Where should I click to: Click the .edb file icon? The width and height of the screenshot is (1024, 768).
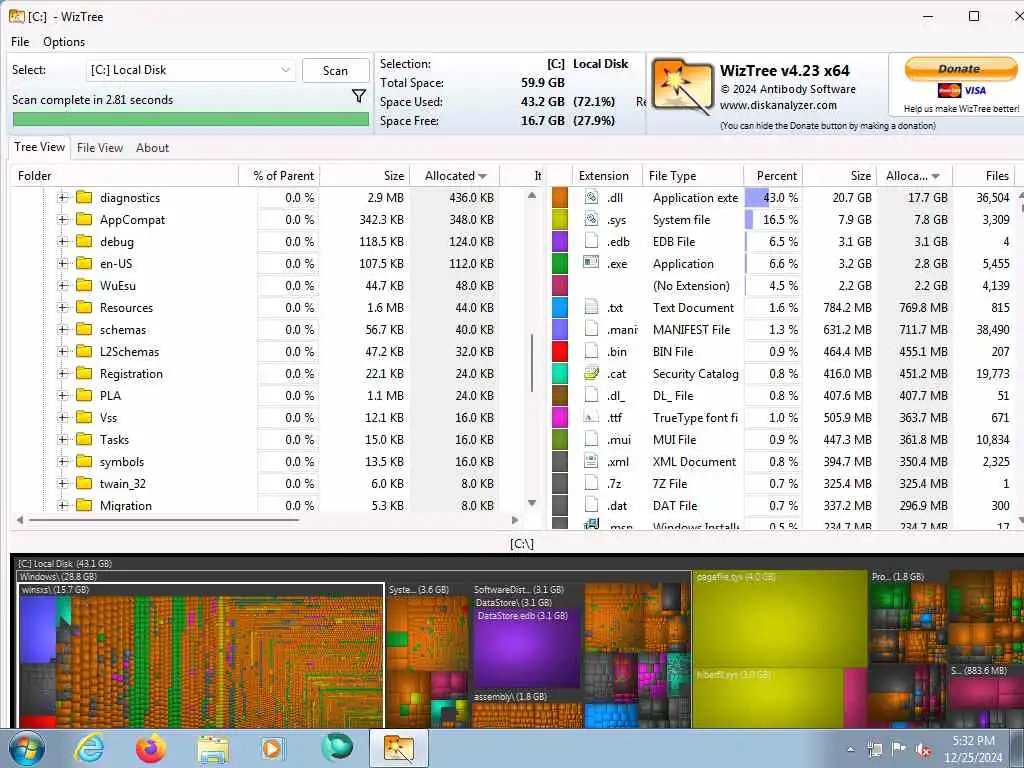pos(591,241)
